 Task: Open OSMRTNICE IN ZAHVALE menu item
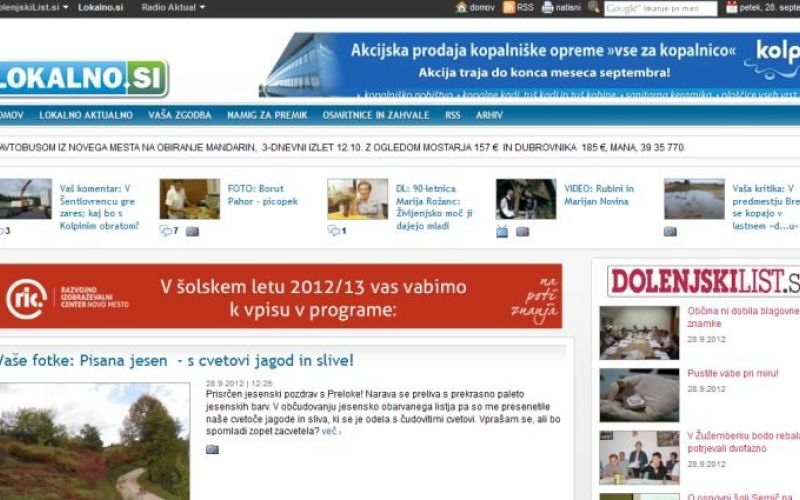(376, 115)
